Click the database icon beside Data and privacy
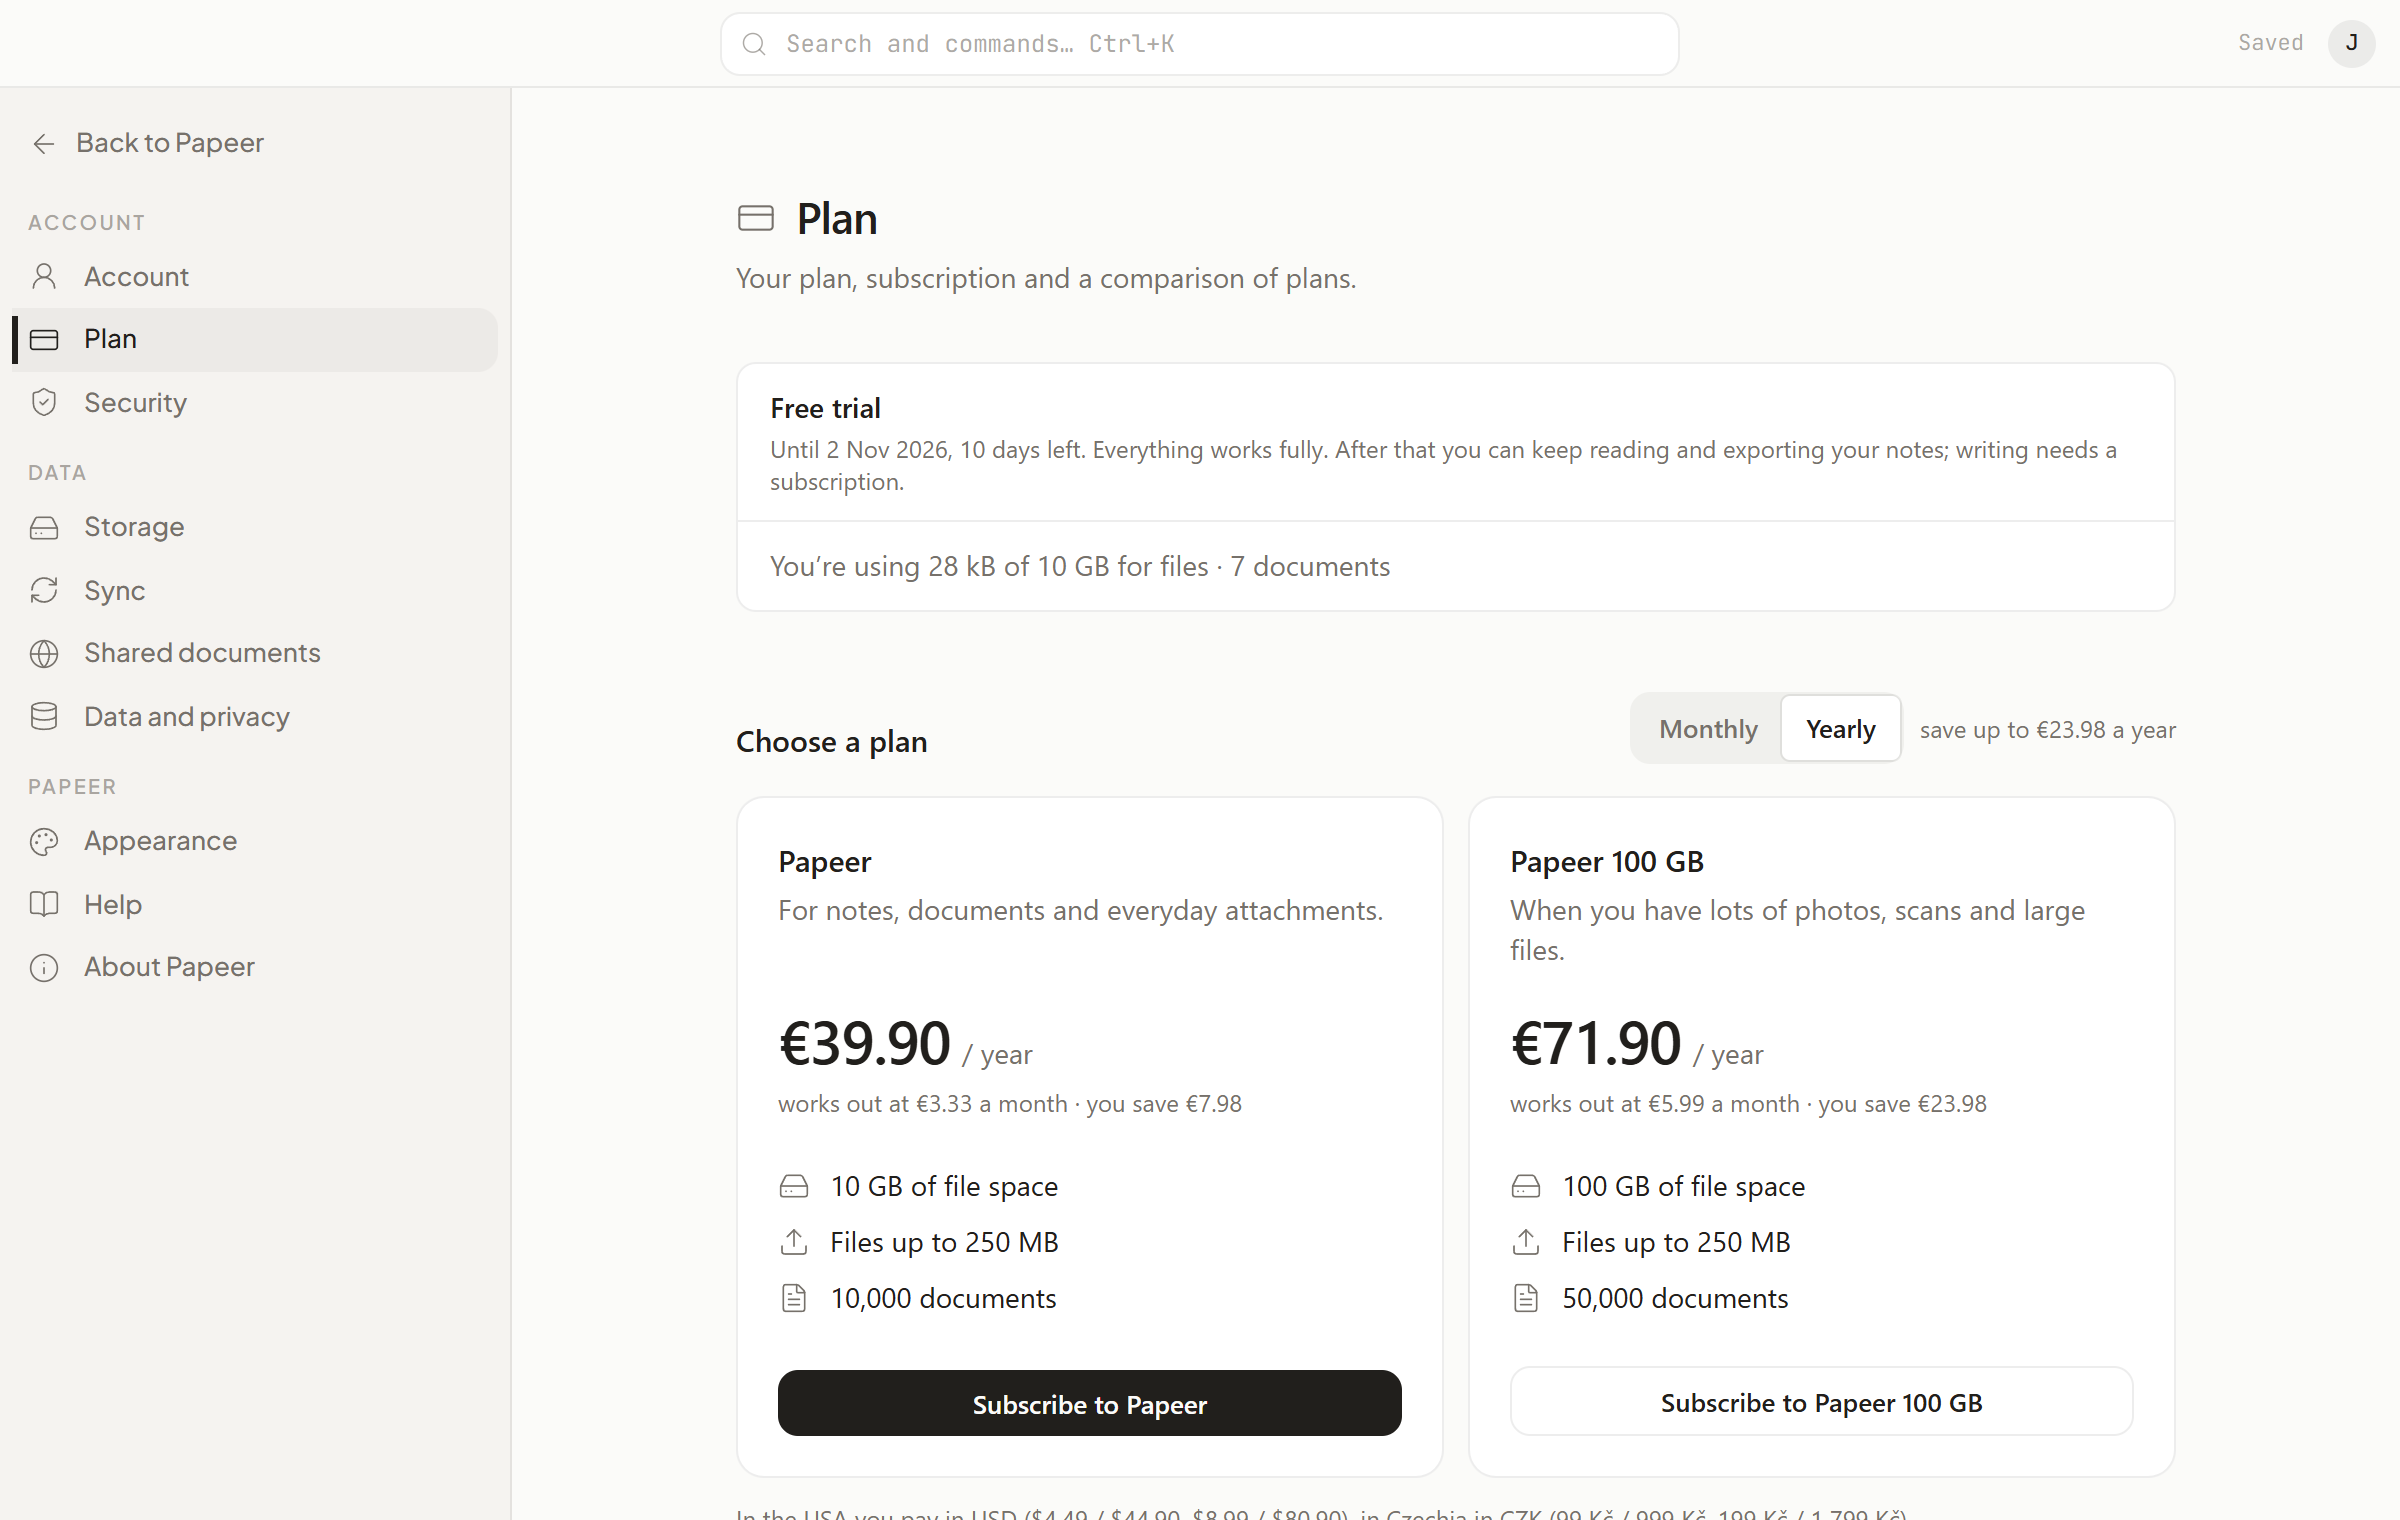The image size is (2400, 1520). 44,716
